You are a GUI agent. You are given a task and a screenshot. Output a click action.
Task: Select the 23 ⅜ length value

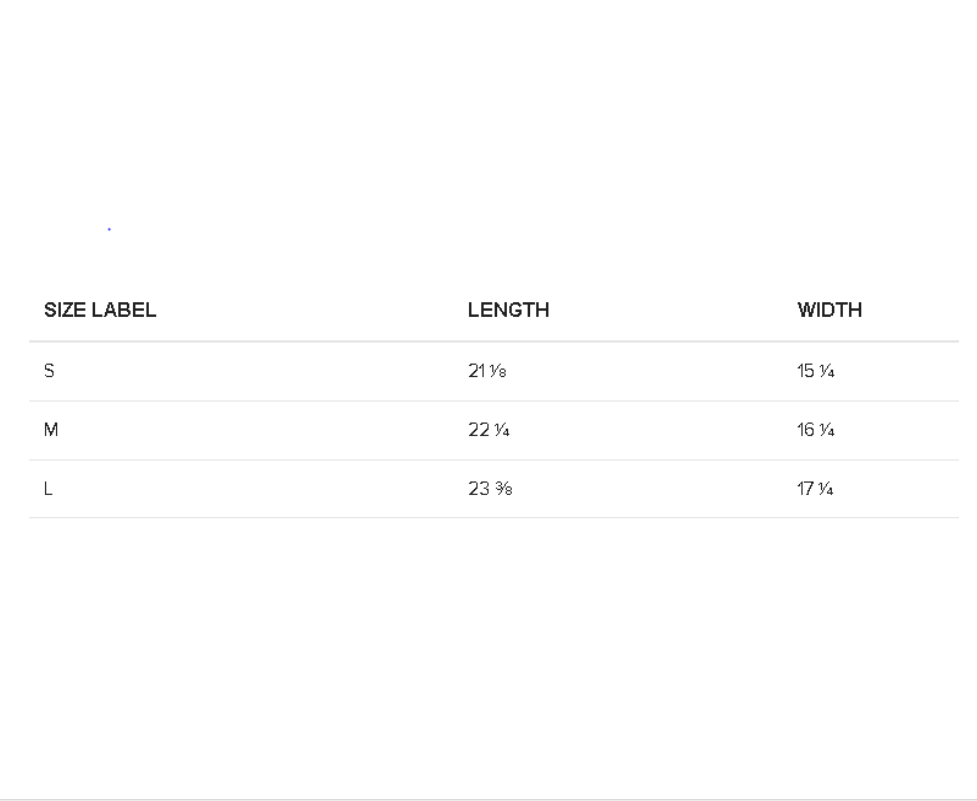[x=490, y=489]
